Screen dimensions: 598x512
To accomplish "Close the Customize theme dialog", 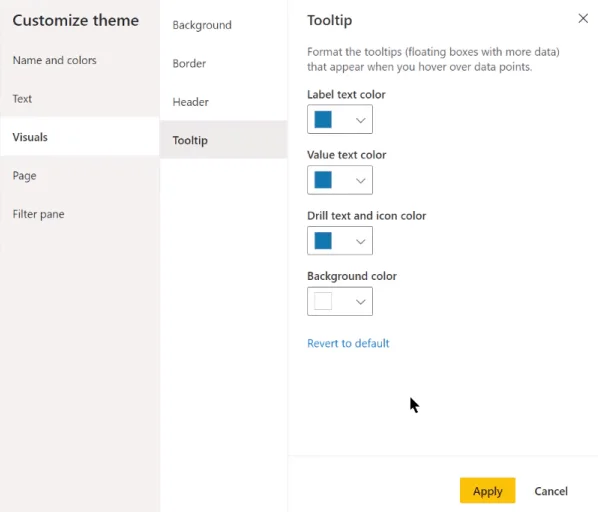I will 583,18.
